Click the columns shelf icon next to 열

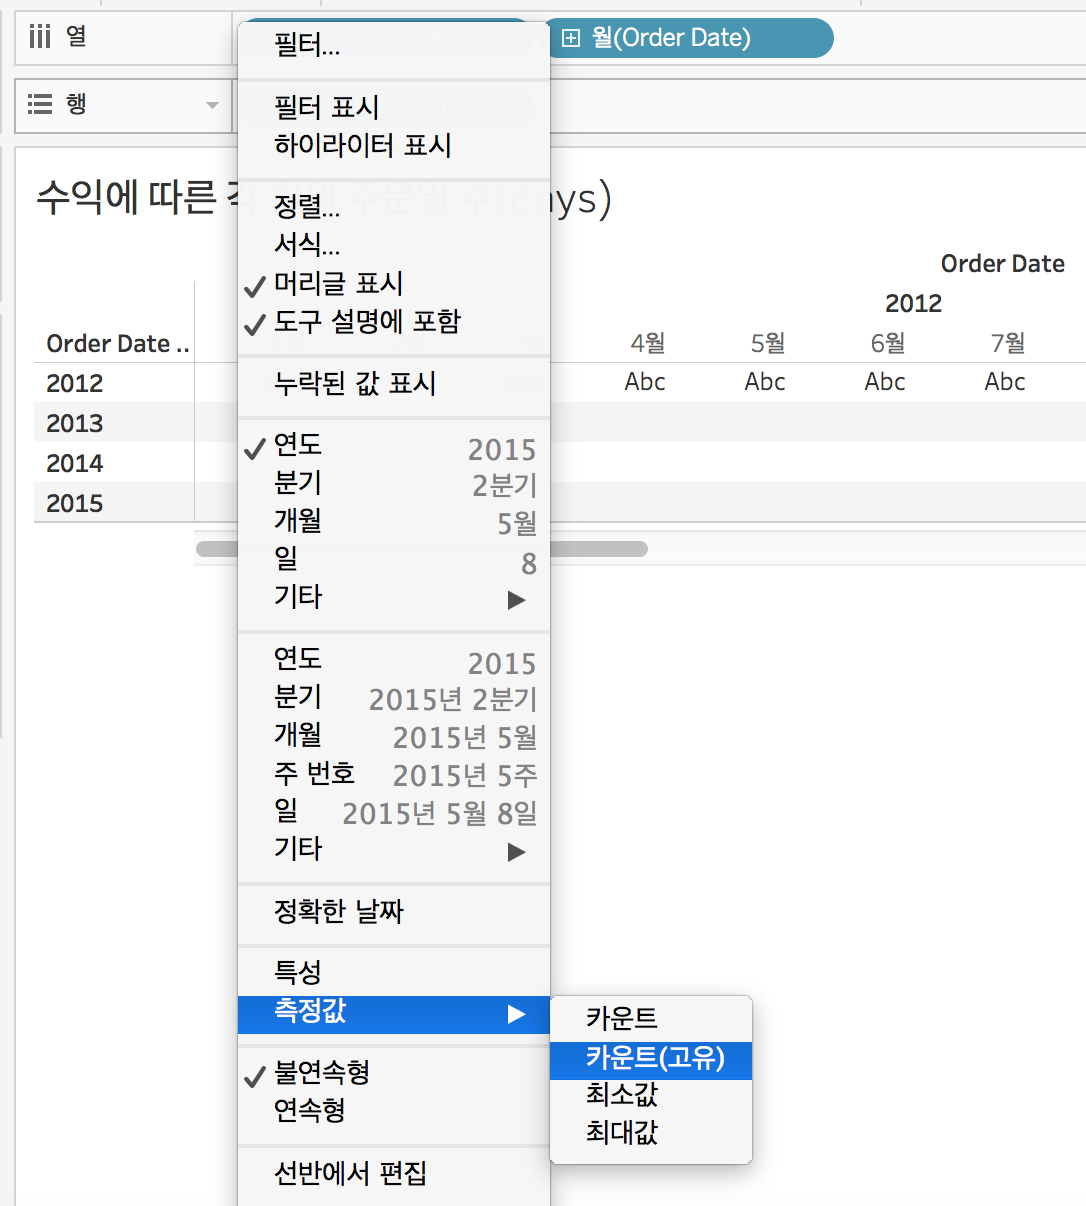[x=40, y=37]
